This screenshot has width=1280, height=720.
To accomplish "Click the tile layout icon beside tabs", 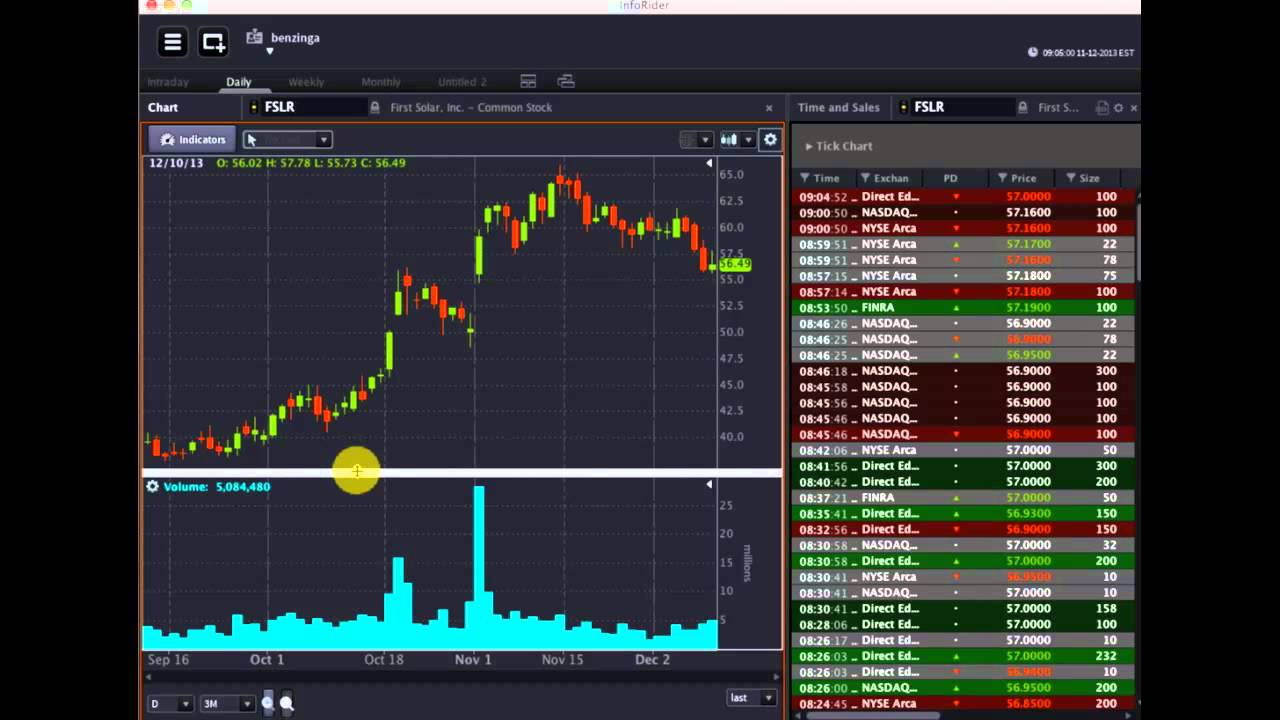I will point(528,82).
